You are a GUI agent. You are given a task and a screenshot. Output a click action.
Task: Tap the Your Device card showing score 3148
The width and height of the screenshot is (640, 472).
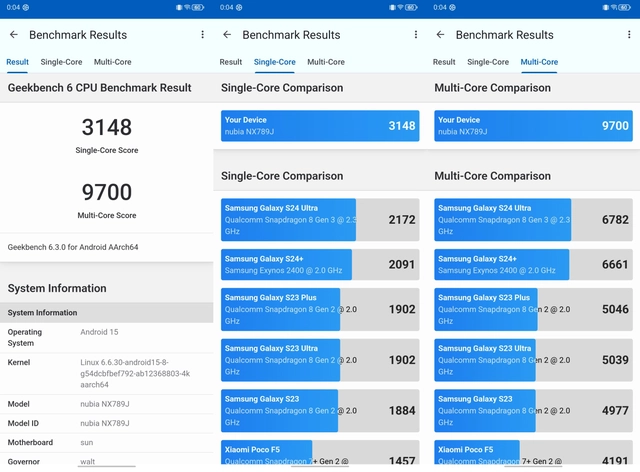click(320, 126)
